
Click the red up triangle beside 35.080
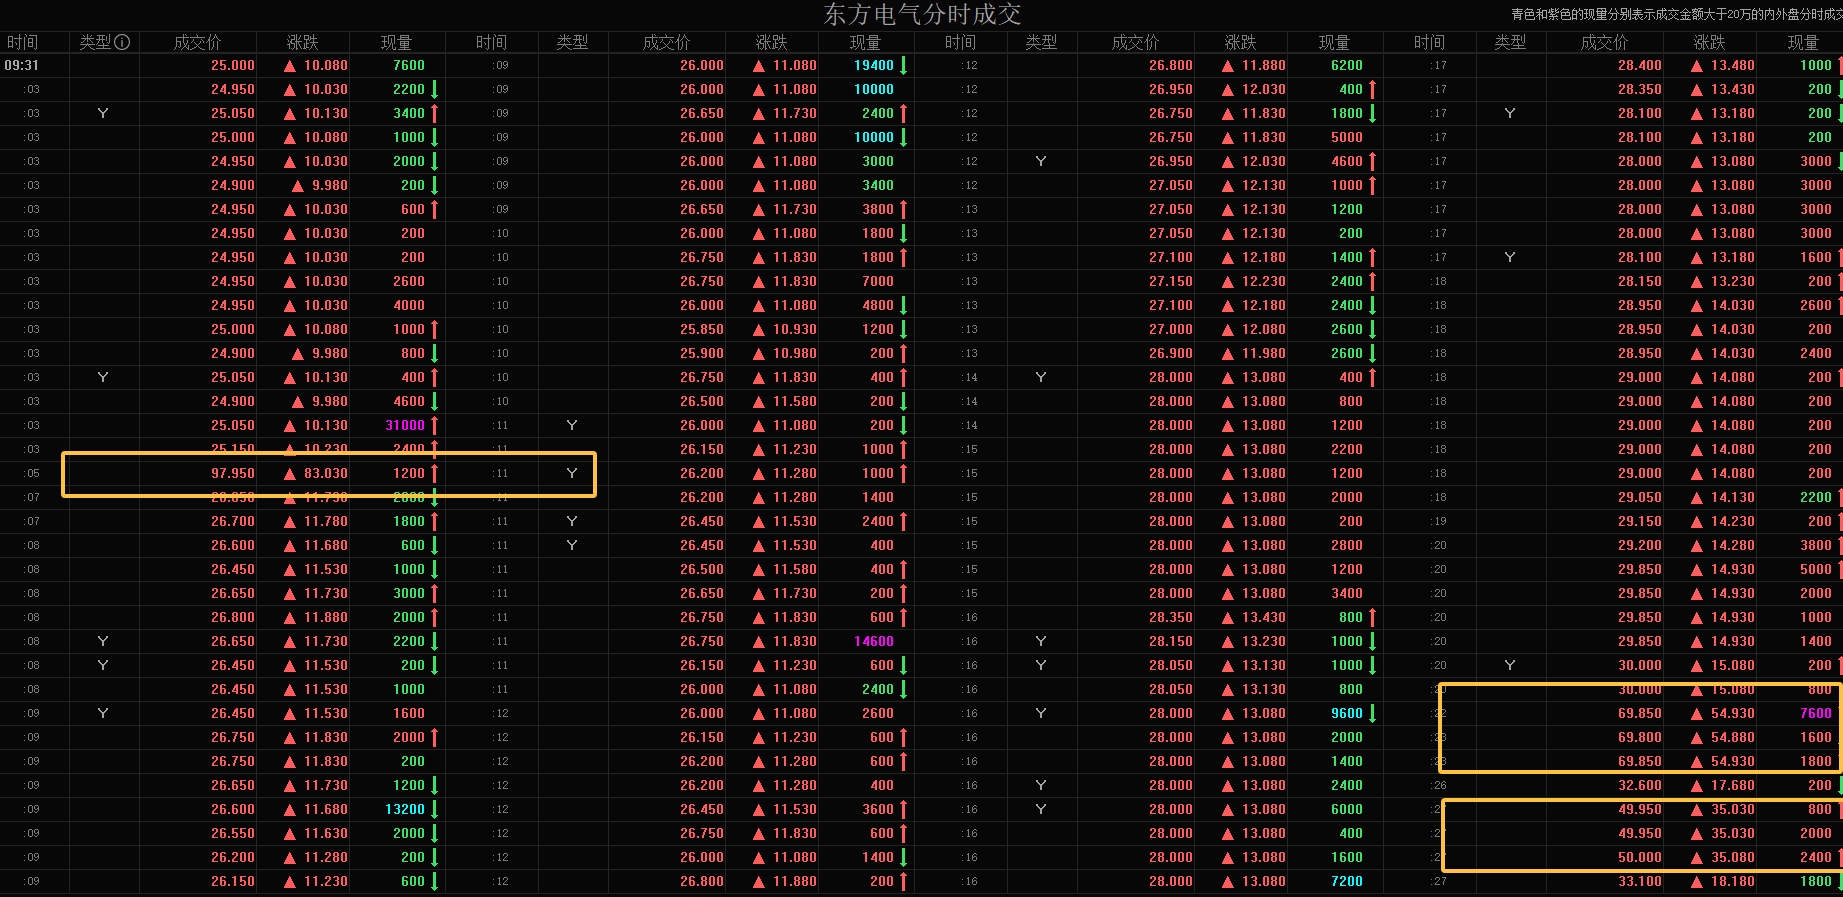click(1697, 858)
